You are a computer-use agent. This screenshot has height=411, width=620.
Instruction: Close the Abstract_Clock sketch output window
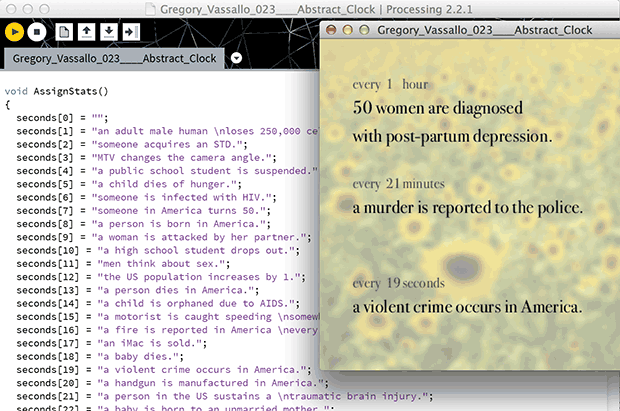(331, 30)
